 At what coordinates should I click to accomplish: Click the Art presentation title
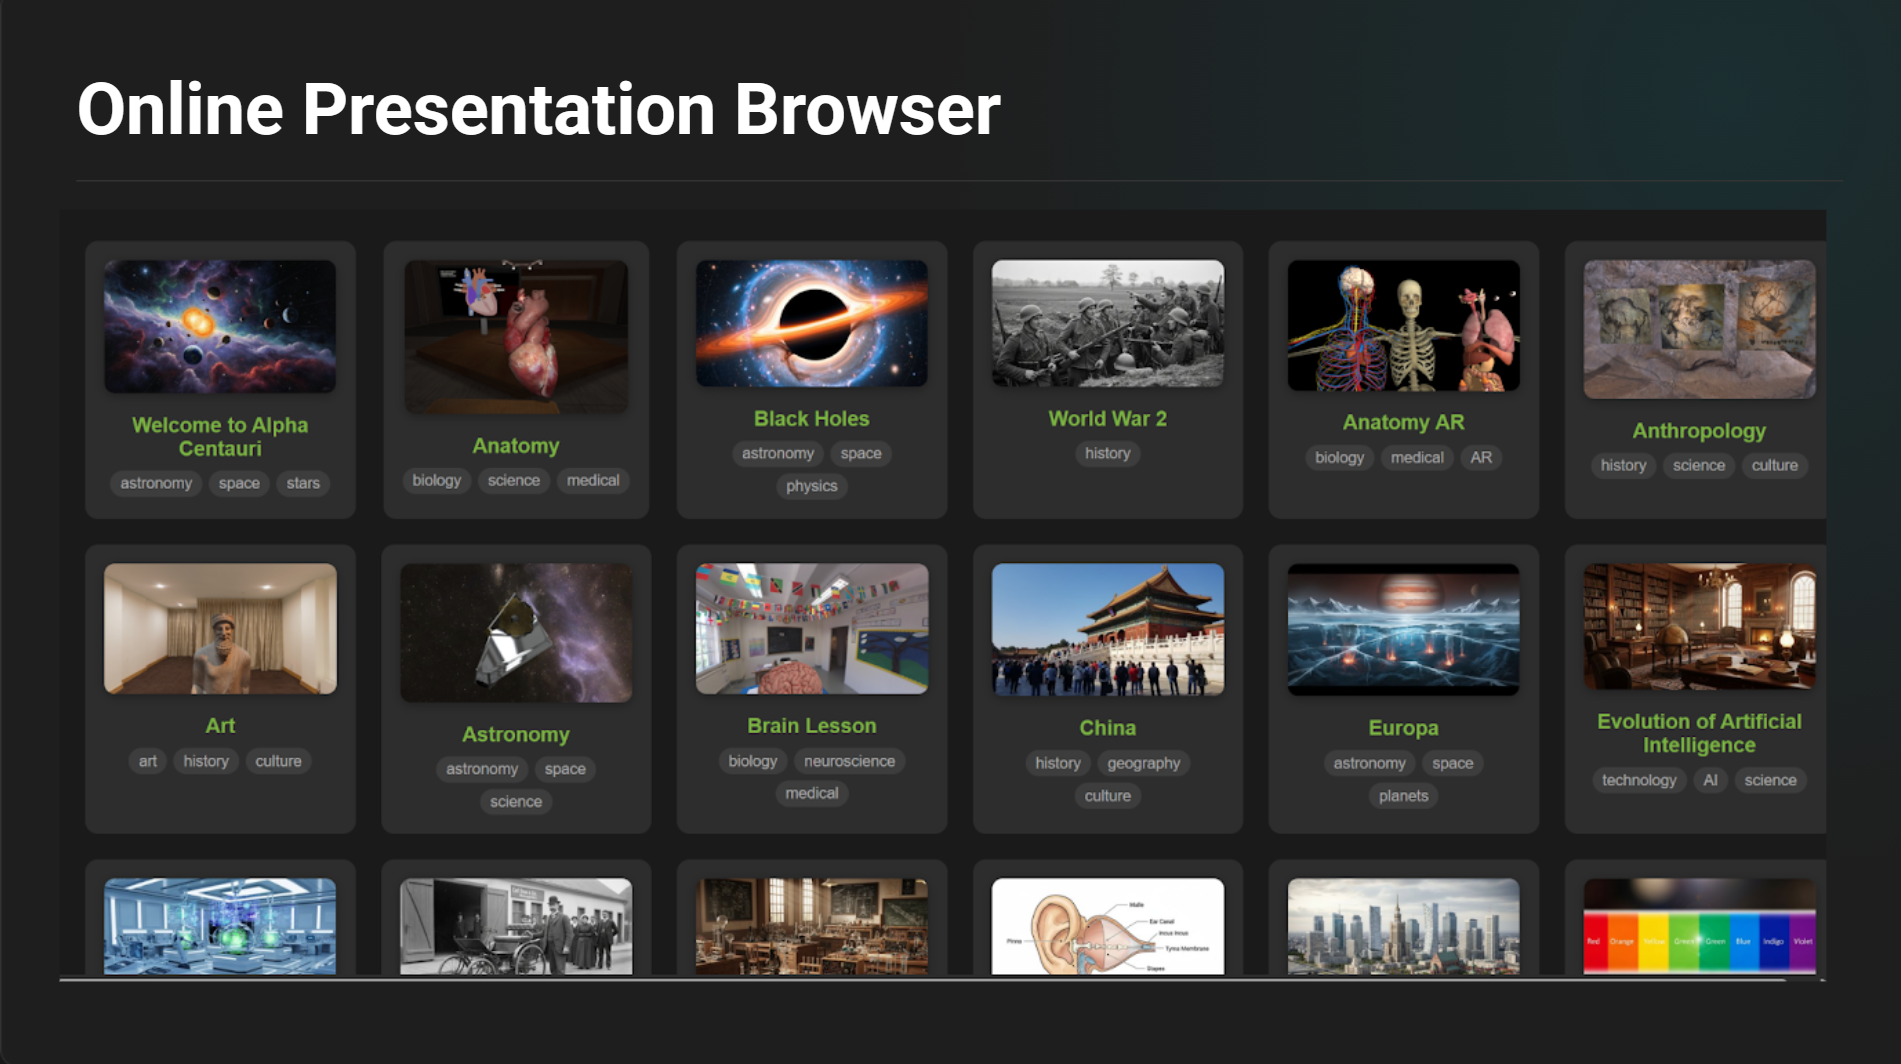coord(220,726)
